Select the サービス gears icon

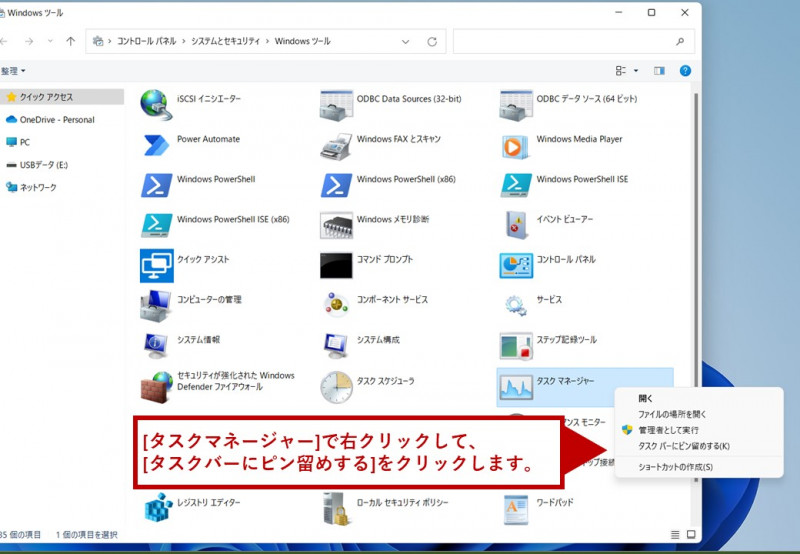coord(516,305)
